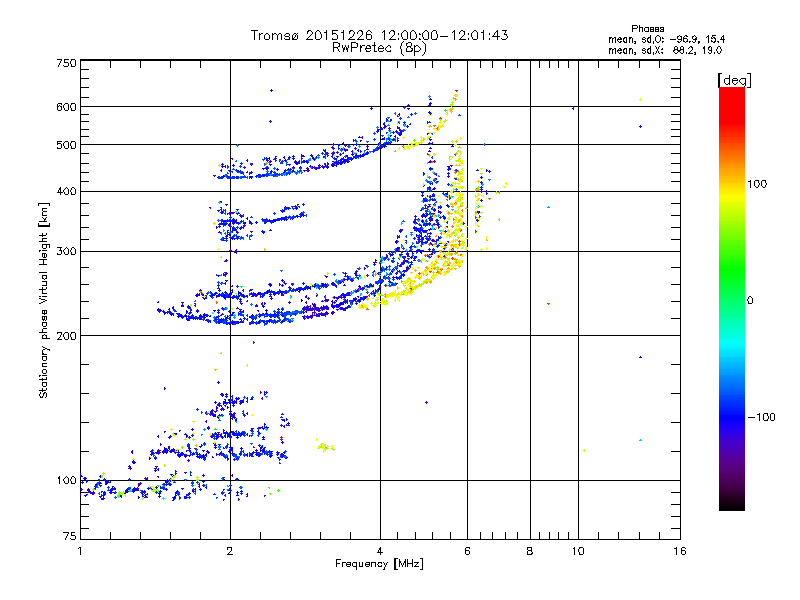Click the 'Phases' header label
800x600 pixels.
tap(647, 29)
